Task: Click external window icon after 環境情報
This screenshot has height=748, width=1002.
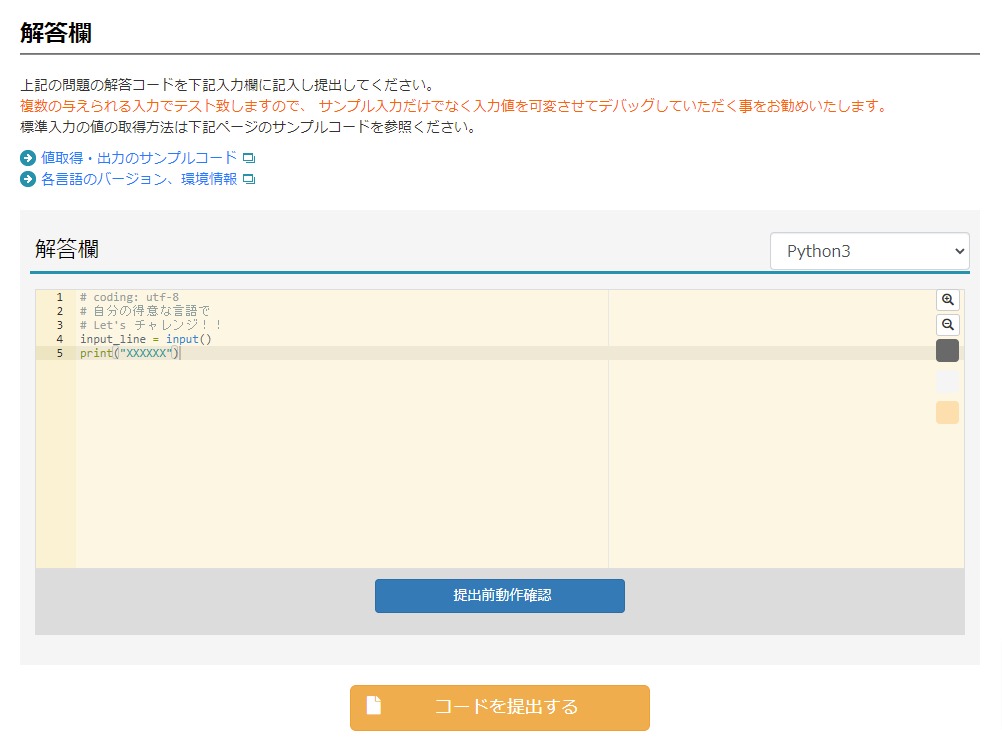Action: coord(249,179)
